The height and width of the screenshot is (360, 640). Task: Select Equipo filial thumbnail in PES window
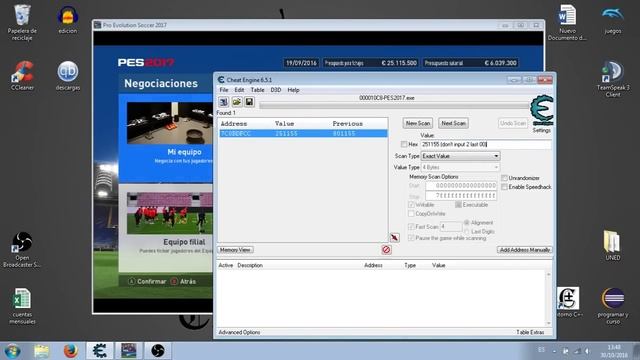pyautogui.click(x=170, y=213)
